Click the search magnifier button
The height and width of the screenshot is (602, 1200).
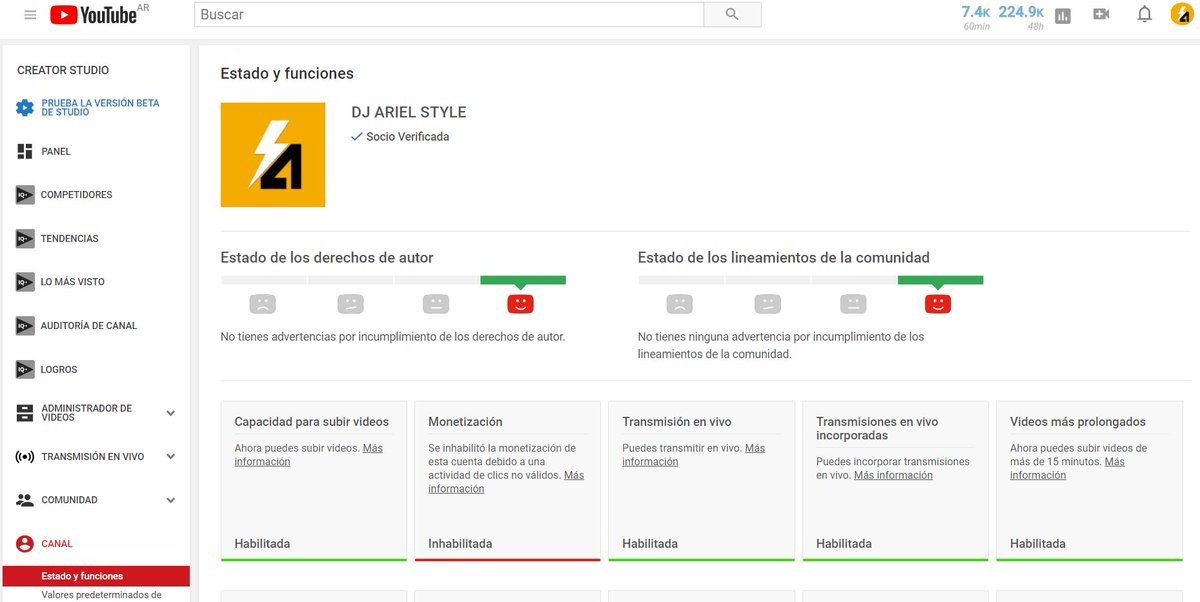pyautogui.click(x=732, y=14)
